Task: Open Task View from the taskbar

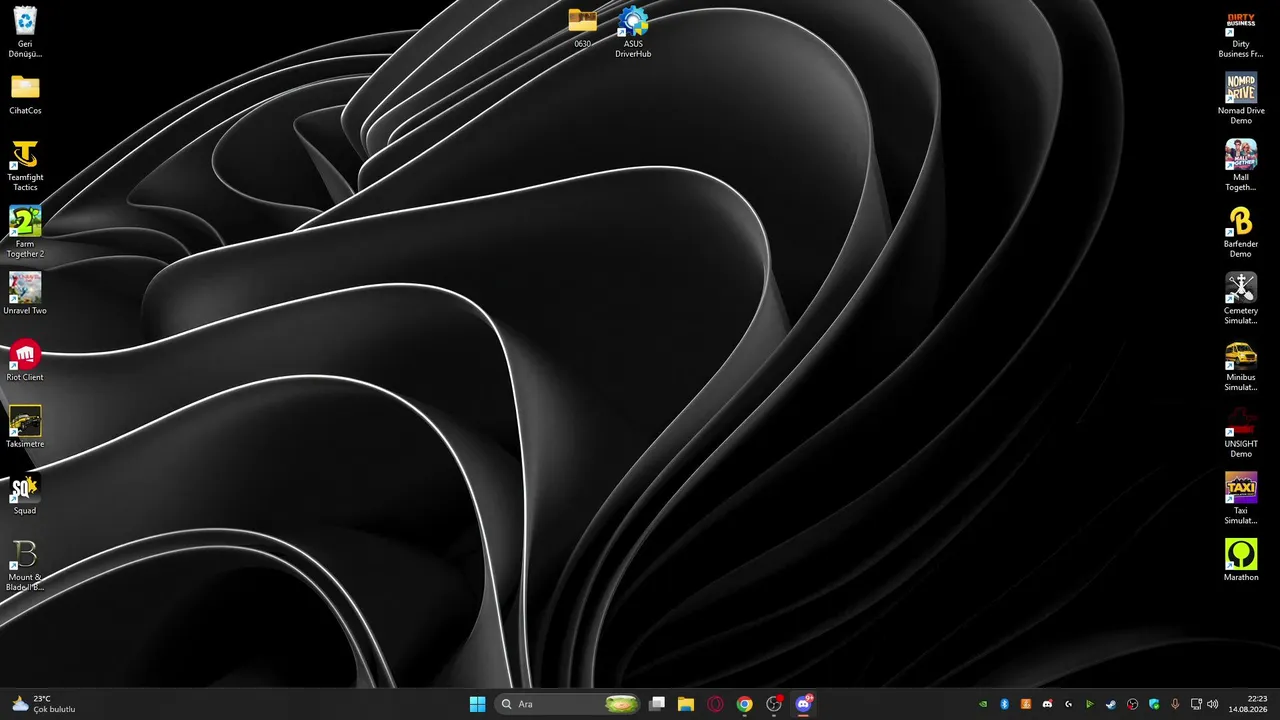Action: click(657, 704)
